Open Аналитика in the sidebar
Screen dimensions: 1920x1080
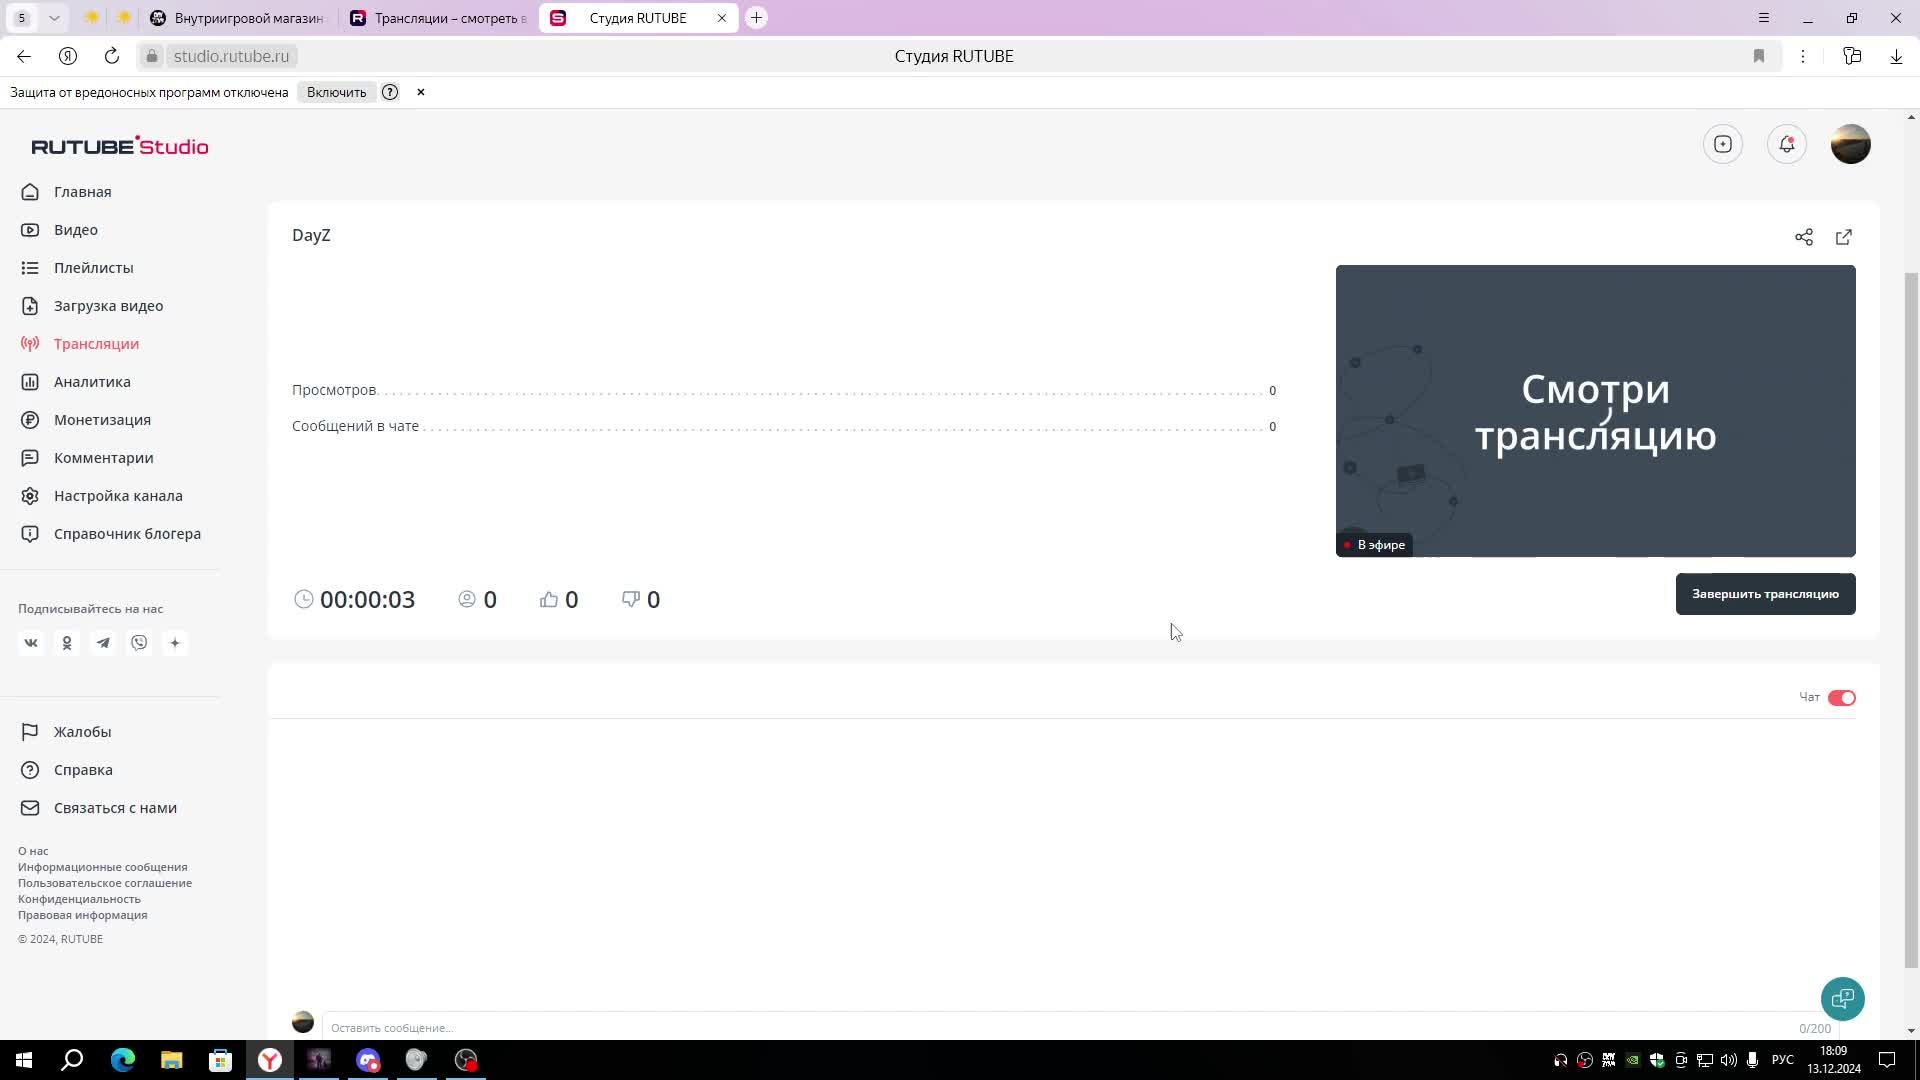(x=92, y=382)
